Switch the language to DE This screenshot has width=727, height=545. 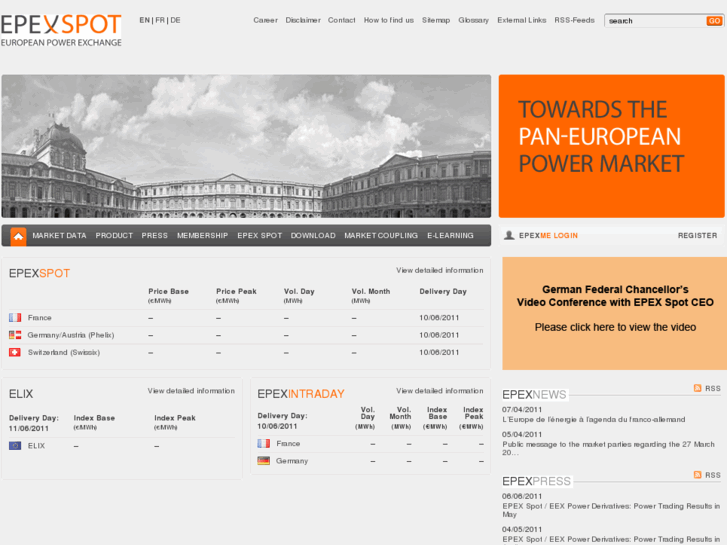pyautogui.click(x=175, y=20)
